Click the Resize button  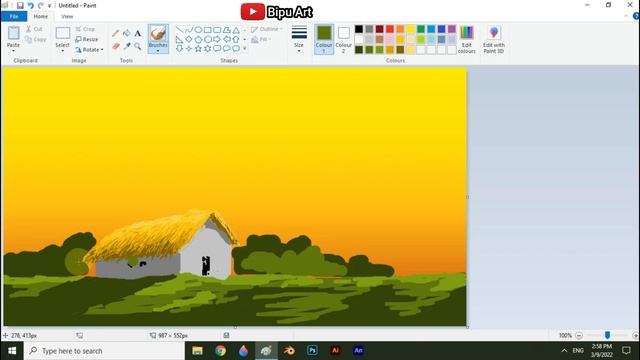[x=87, y=40]
